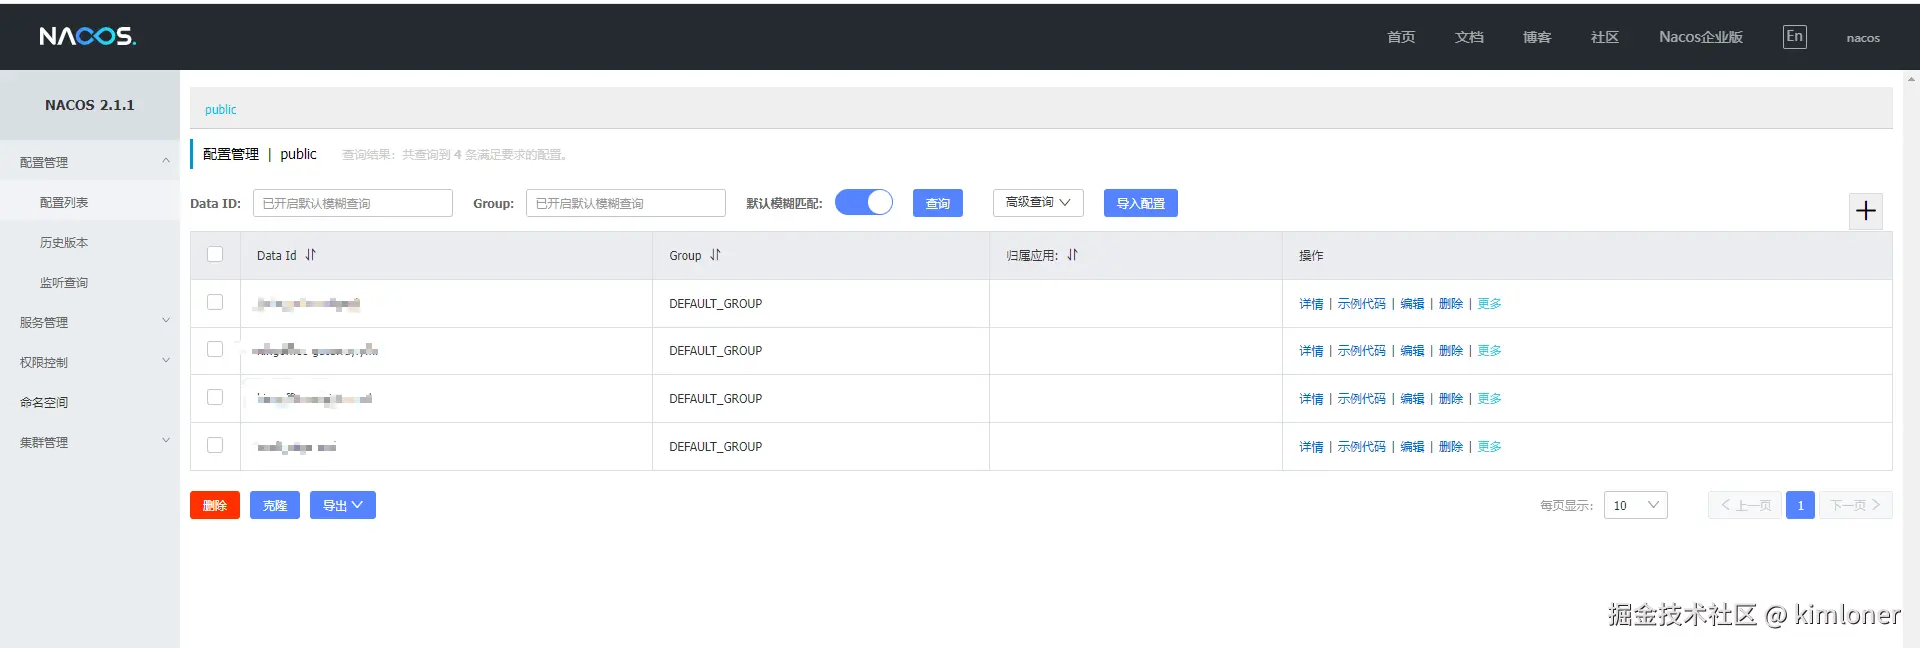Check the fourth configuration row checkbox
This screenshot has height=648, width=1920.
click(x=215, y=445)
